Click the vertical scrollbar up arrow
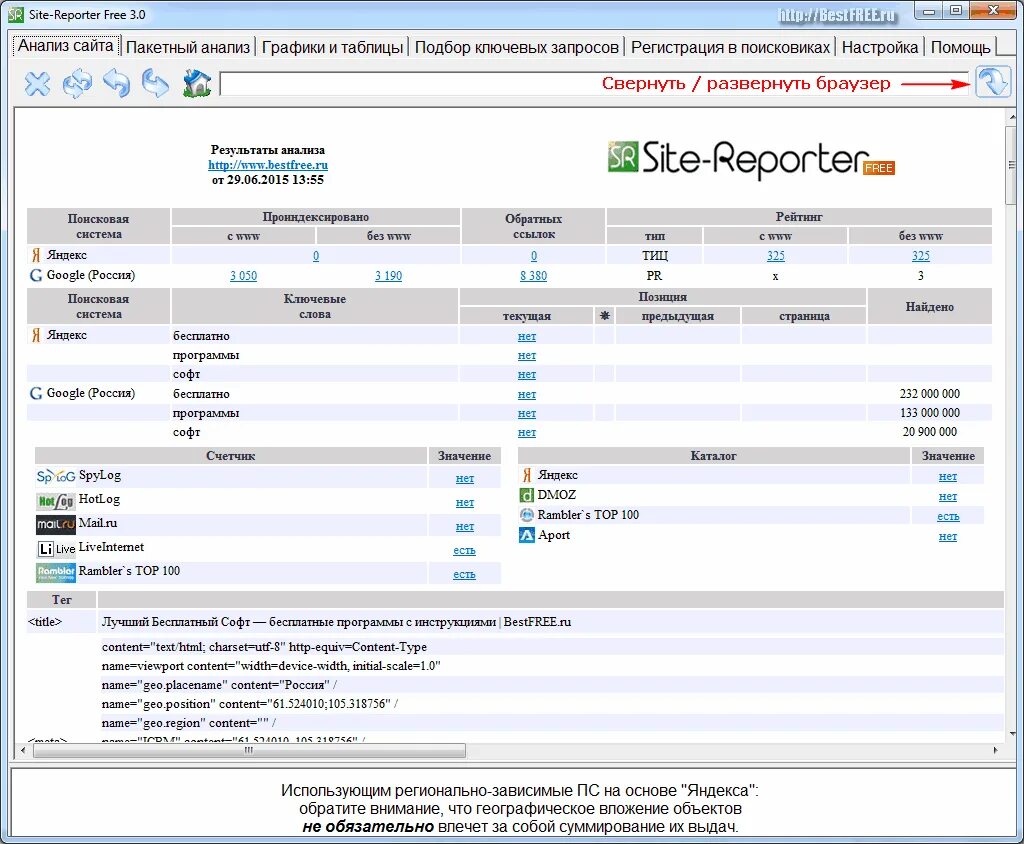Image resolution: width=1024 pixels, height=844 pixels. point(1012,116)
